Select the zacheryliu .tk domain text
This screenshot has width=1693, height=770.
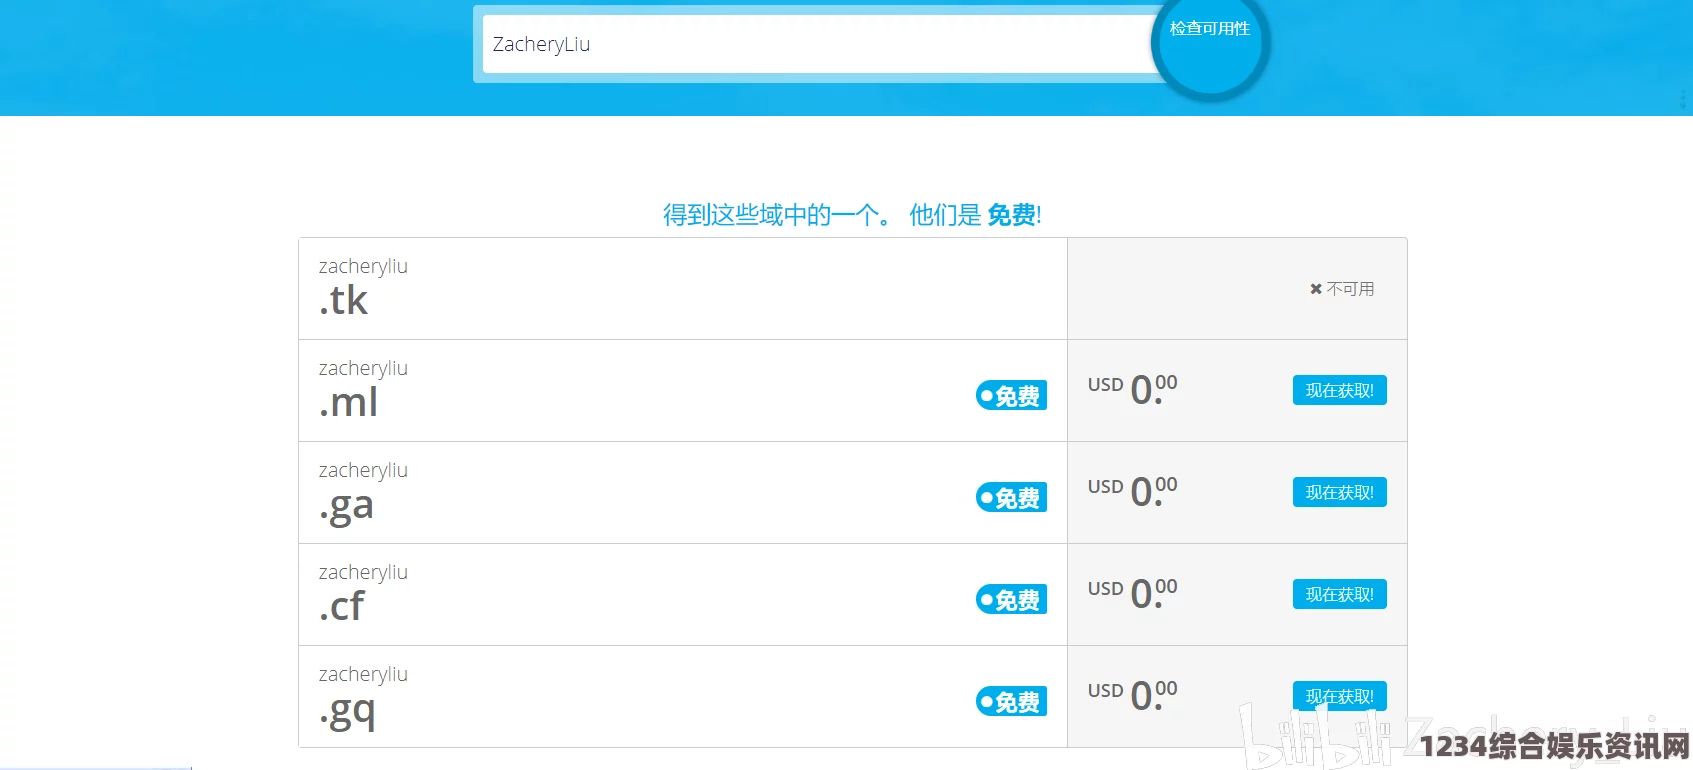(x=363, y=287)
